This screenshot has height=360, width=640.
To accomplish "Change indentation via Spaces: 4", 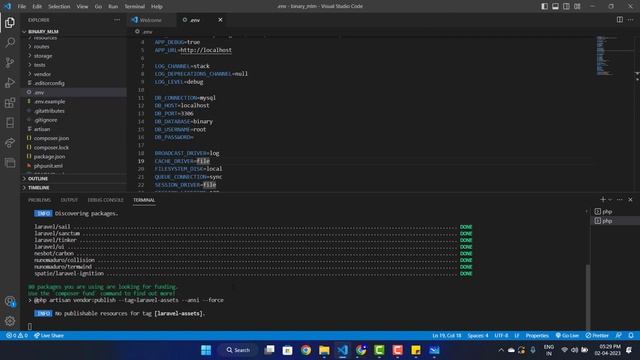I will (x=478, y=336).
